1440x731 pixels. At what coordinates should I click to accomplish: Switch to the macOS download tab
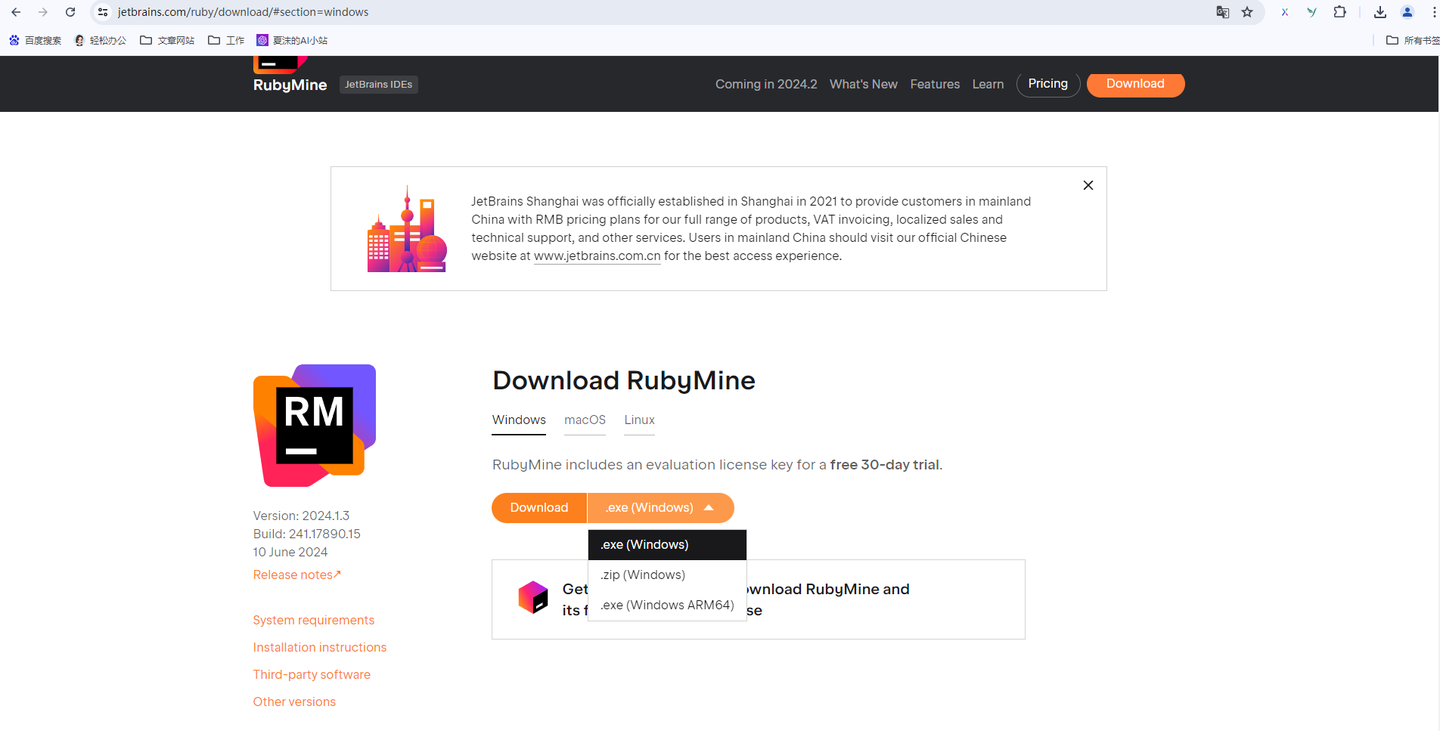pyautogui.click(x=584, y=420)
